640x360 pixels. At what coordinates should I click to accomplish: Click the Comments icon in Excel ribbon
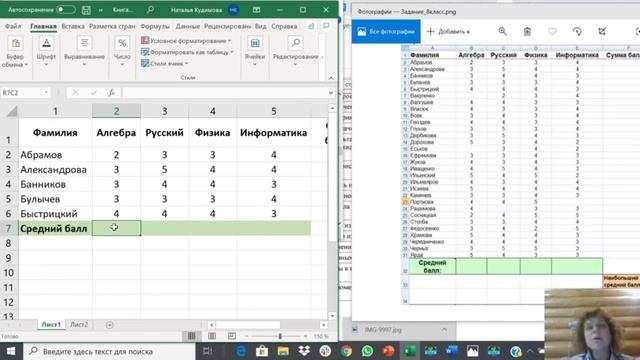[x=326, y=26]
